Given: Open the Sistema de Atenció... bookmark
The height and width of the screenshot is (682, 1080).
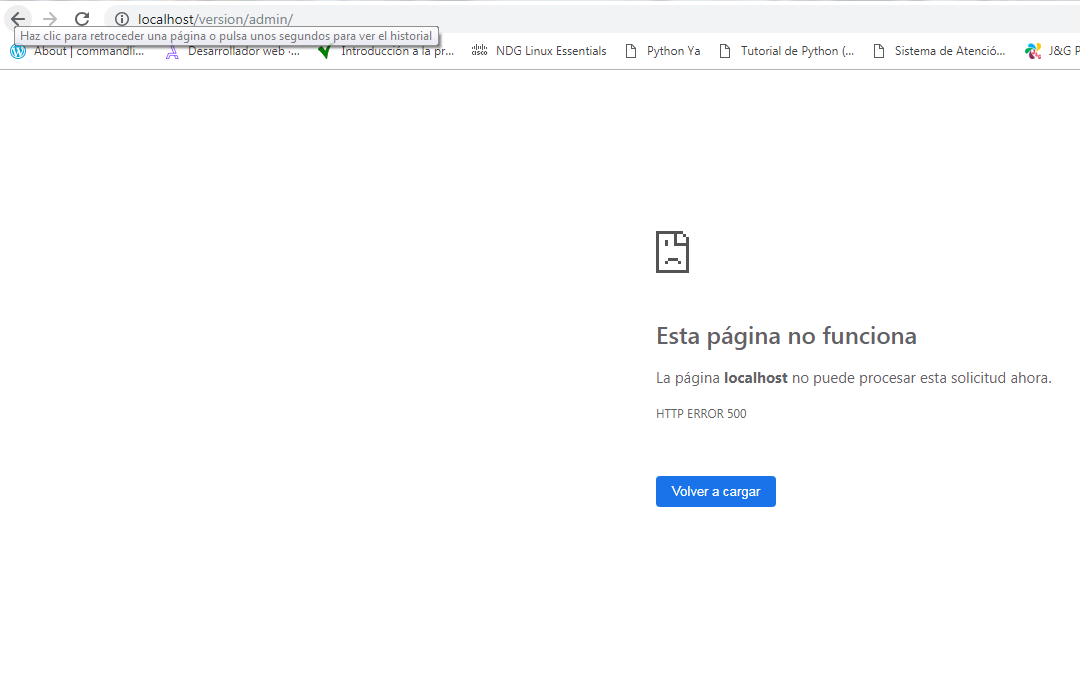Looking at the screenshot, I should tap(939, 51).
